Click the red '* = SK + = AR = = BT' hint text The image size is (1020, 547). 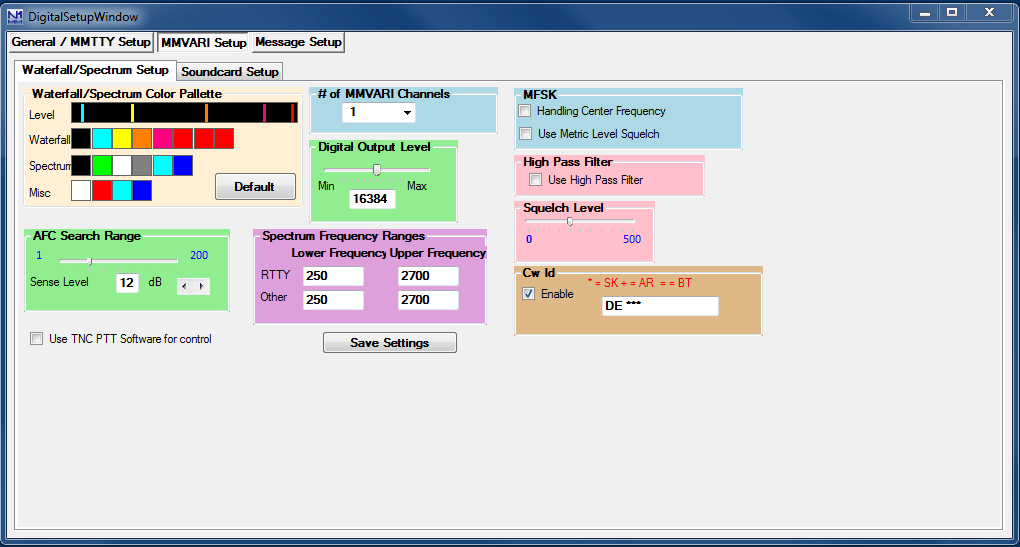(639, 283)
